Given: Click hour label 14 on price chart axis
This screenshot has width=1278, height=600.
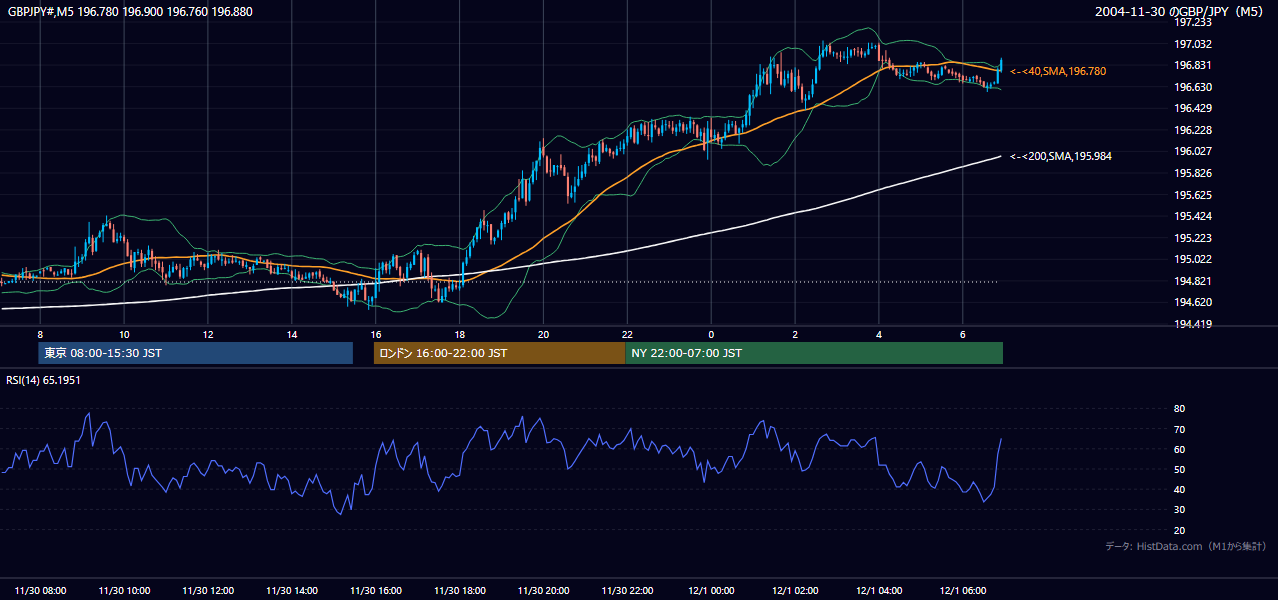Looking at the screenshot, I should pos(292,334).
